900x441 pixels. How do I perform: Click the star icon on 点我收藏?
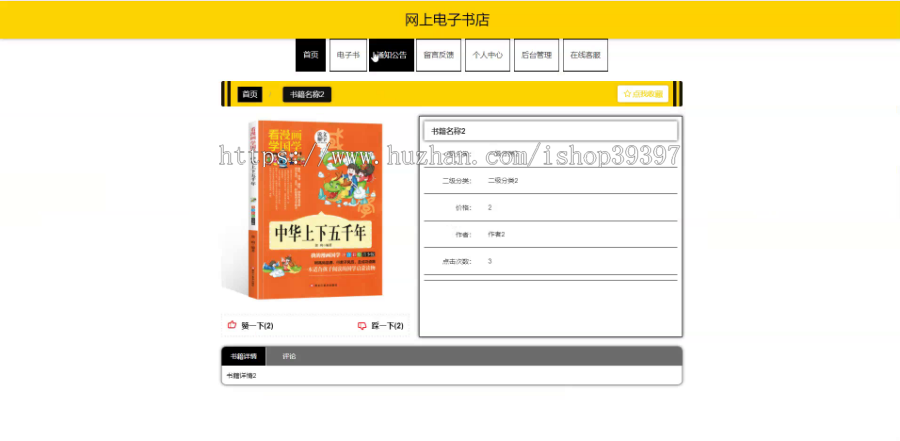627,94
